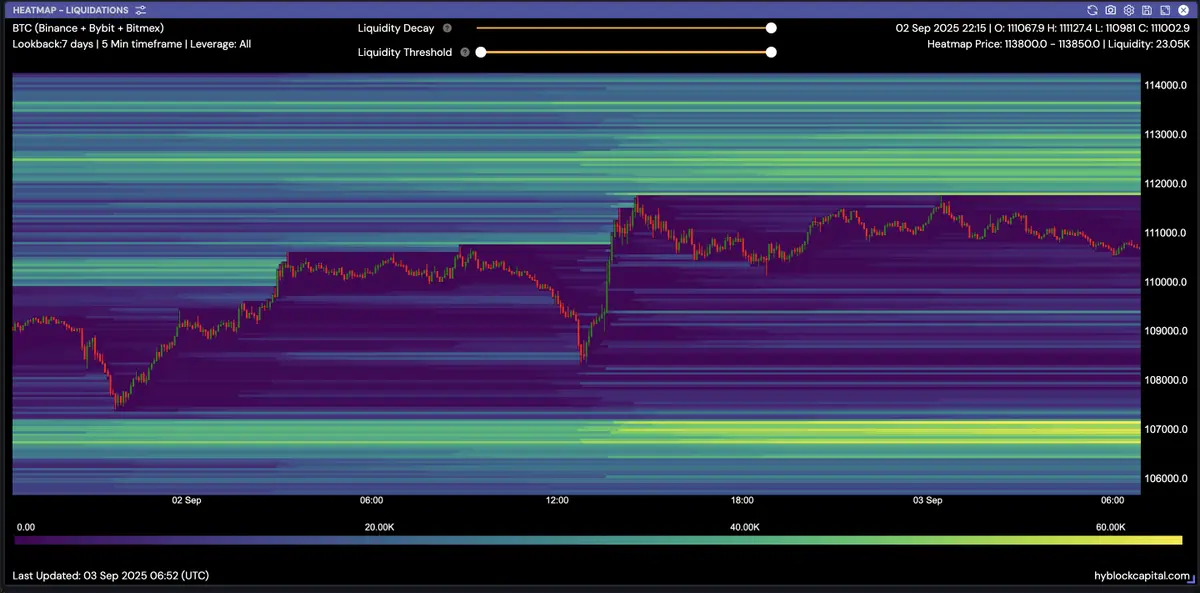Screen dimensions: 1200x593
Task: Click the Heatmap Price and Liquidity readout
Action: click(1058, 44)
